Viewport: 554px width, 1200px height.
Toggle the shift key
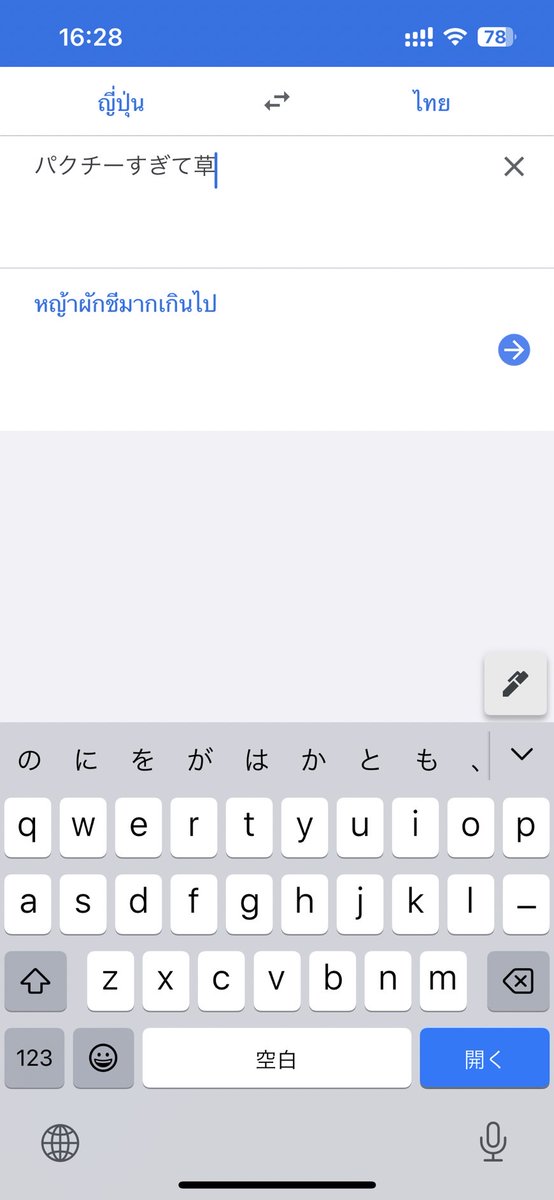[36, 981]
